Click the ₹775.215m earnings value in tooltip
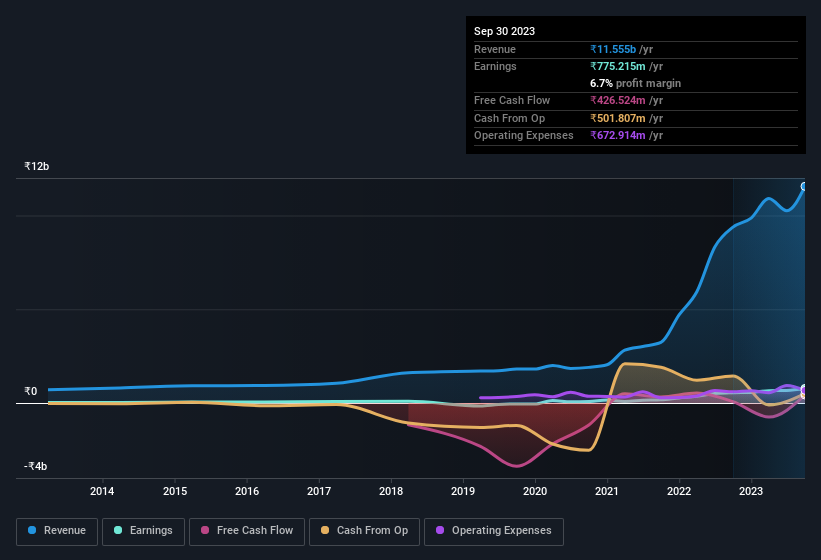821x560 pixels. tap(618, 66)
